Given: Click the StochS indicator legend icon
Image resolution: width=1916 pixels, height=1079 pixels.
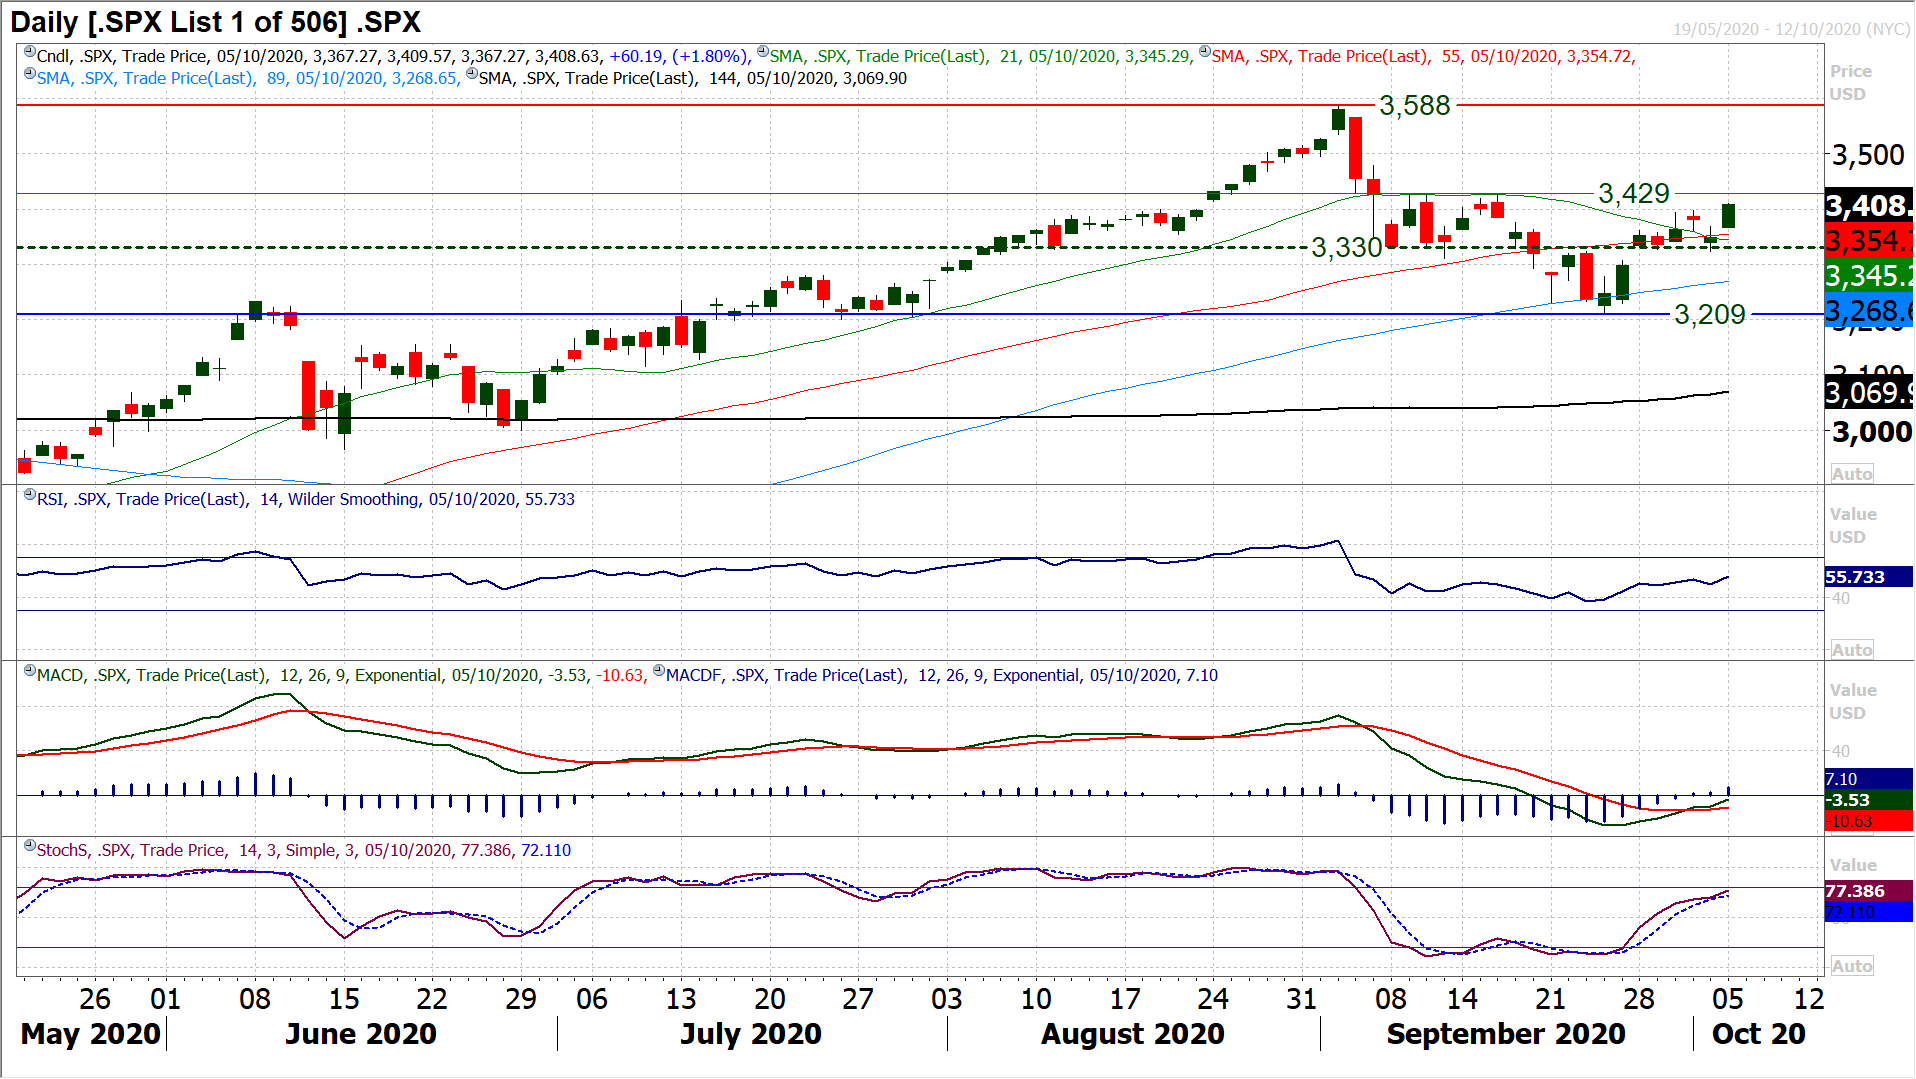Looking at the screenshot, I should pos(30,846).
